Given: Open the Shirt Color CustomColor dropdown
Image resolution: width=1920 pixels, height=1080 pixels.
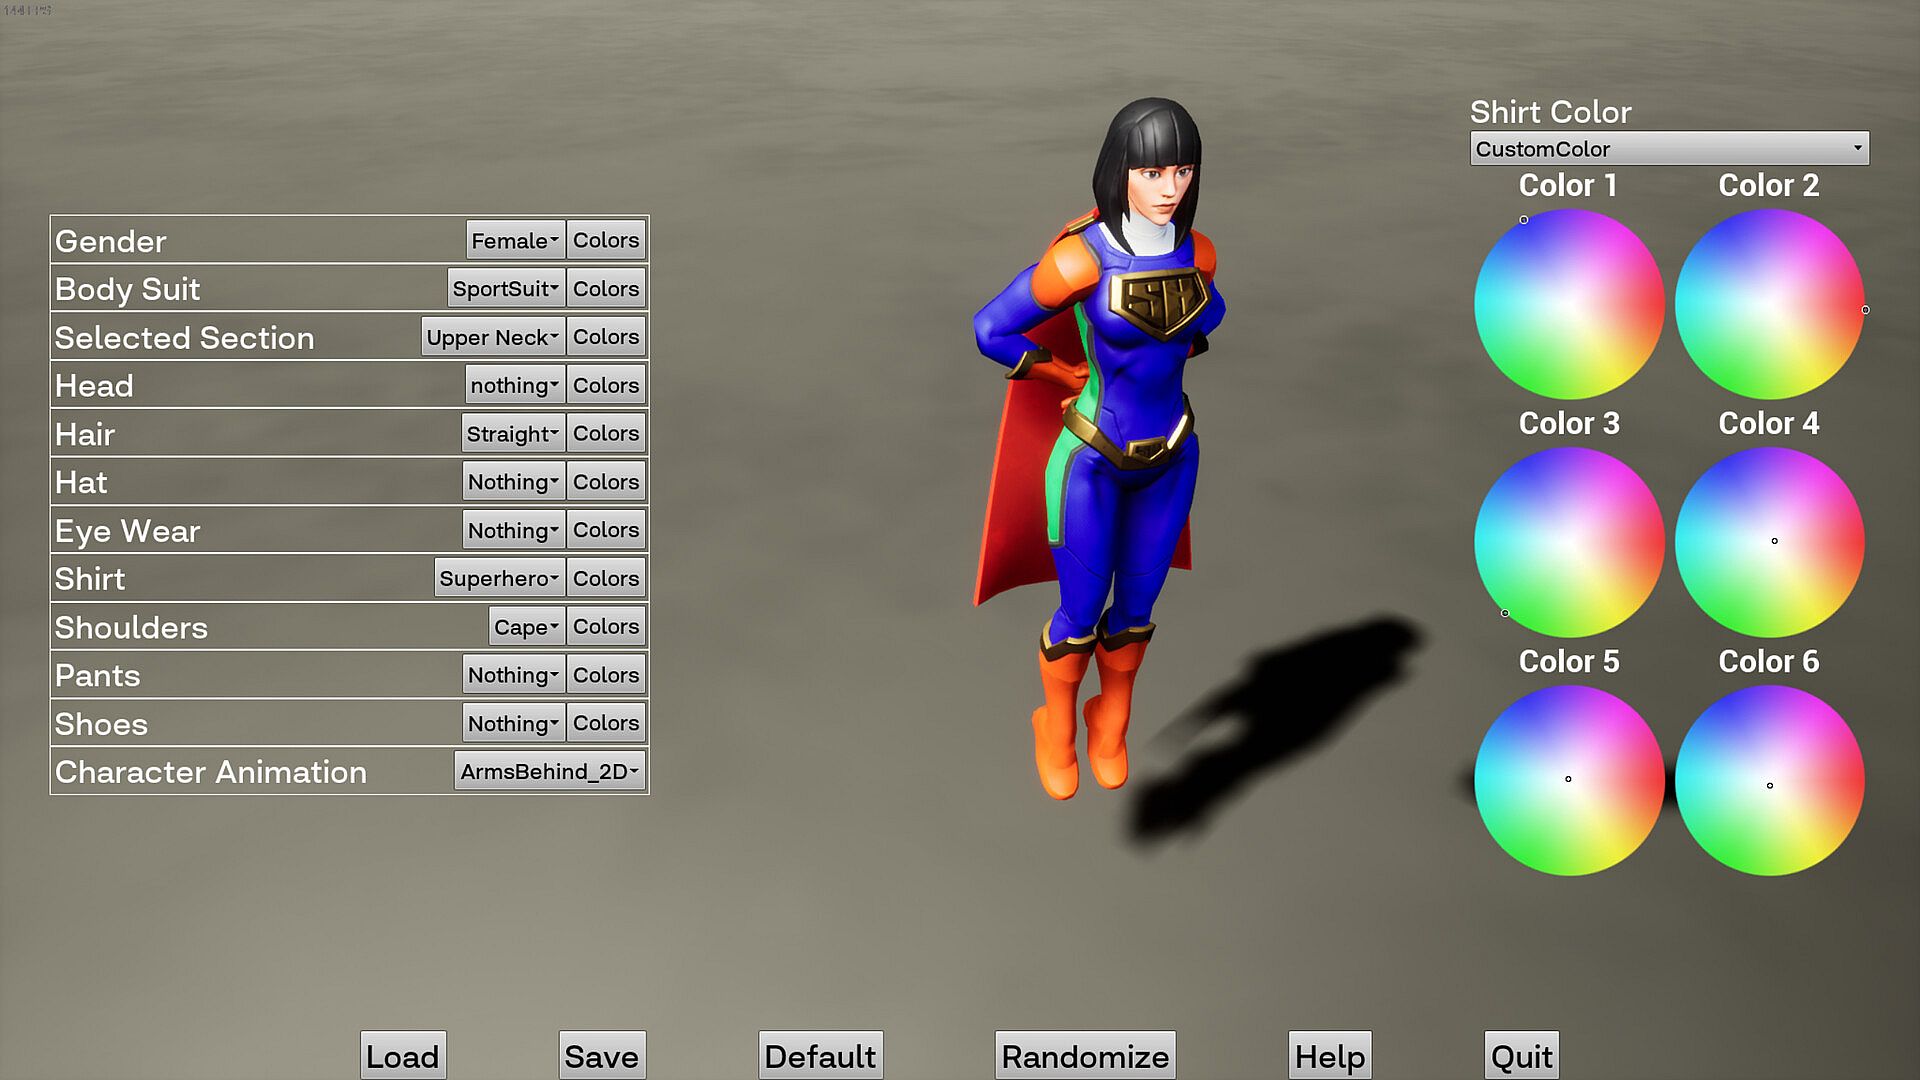Looking at the screenshot, I should pos(1668,149).
